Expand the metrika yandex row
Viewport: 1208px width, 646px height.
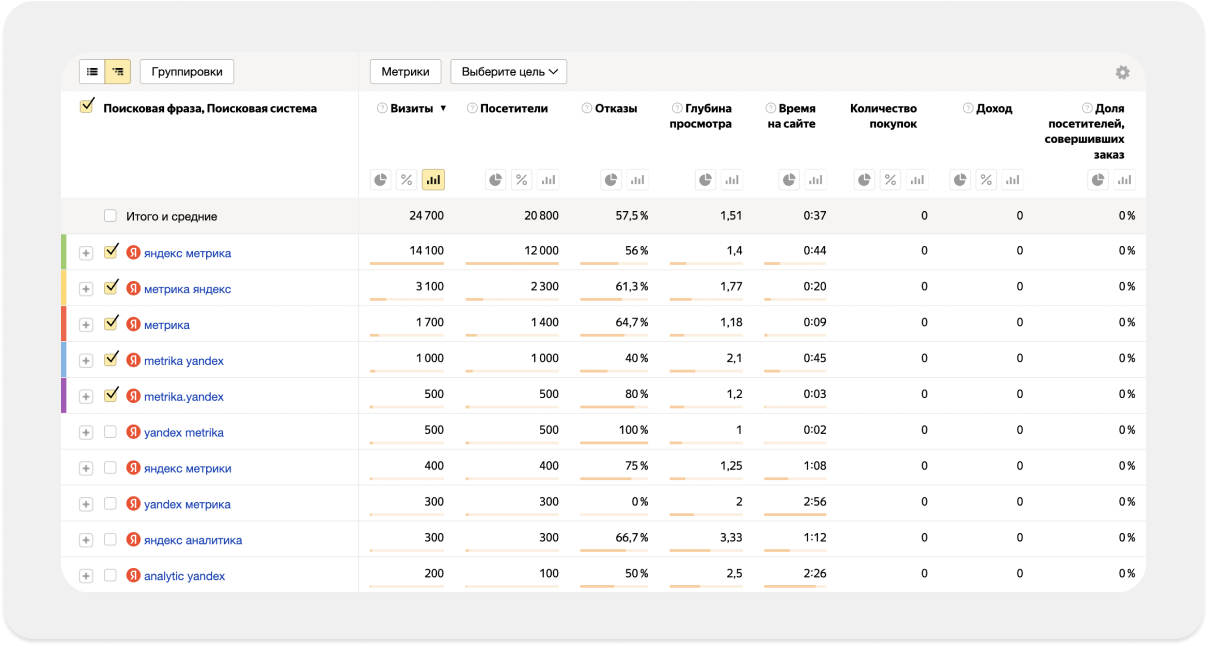pos(85,361)
